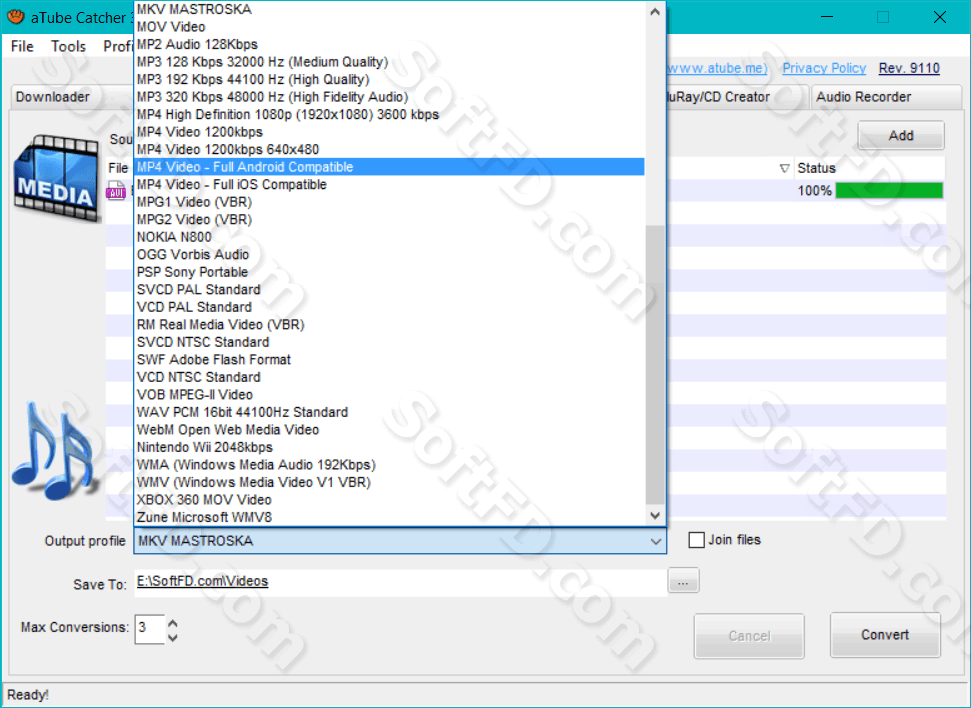The image size is (971, 708).
Task: Click the green 100% progress bar
Action: point(889,190)
